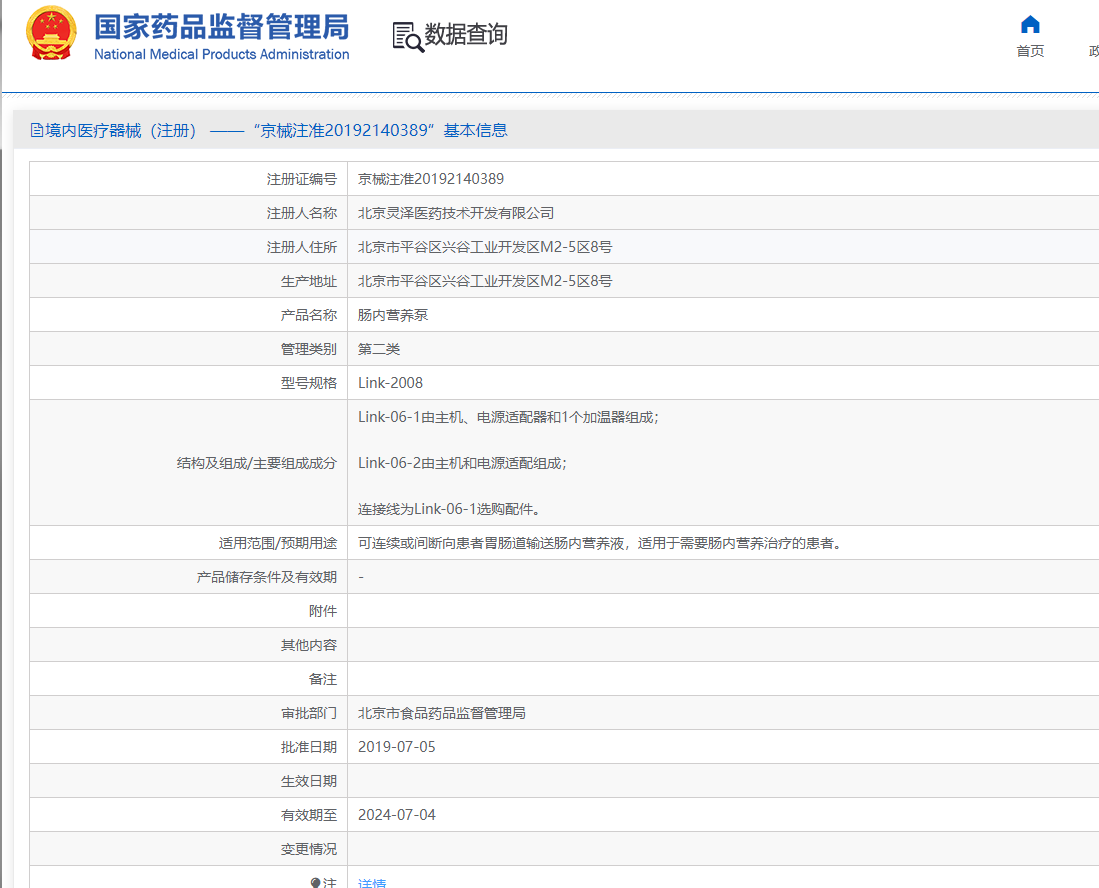Click the document icon before 境内医疗器械
Image resolution: width=1099 pixels, height=888 pixels.
[x=36, y=130]
